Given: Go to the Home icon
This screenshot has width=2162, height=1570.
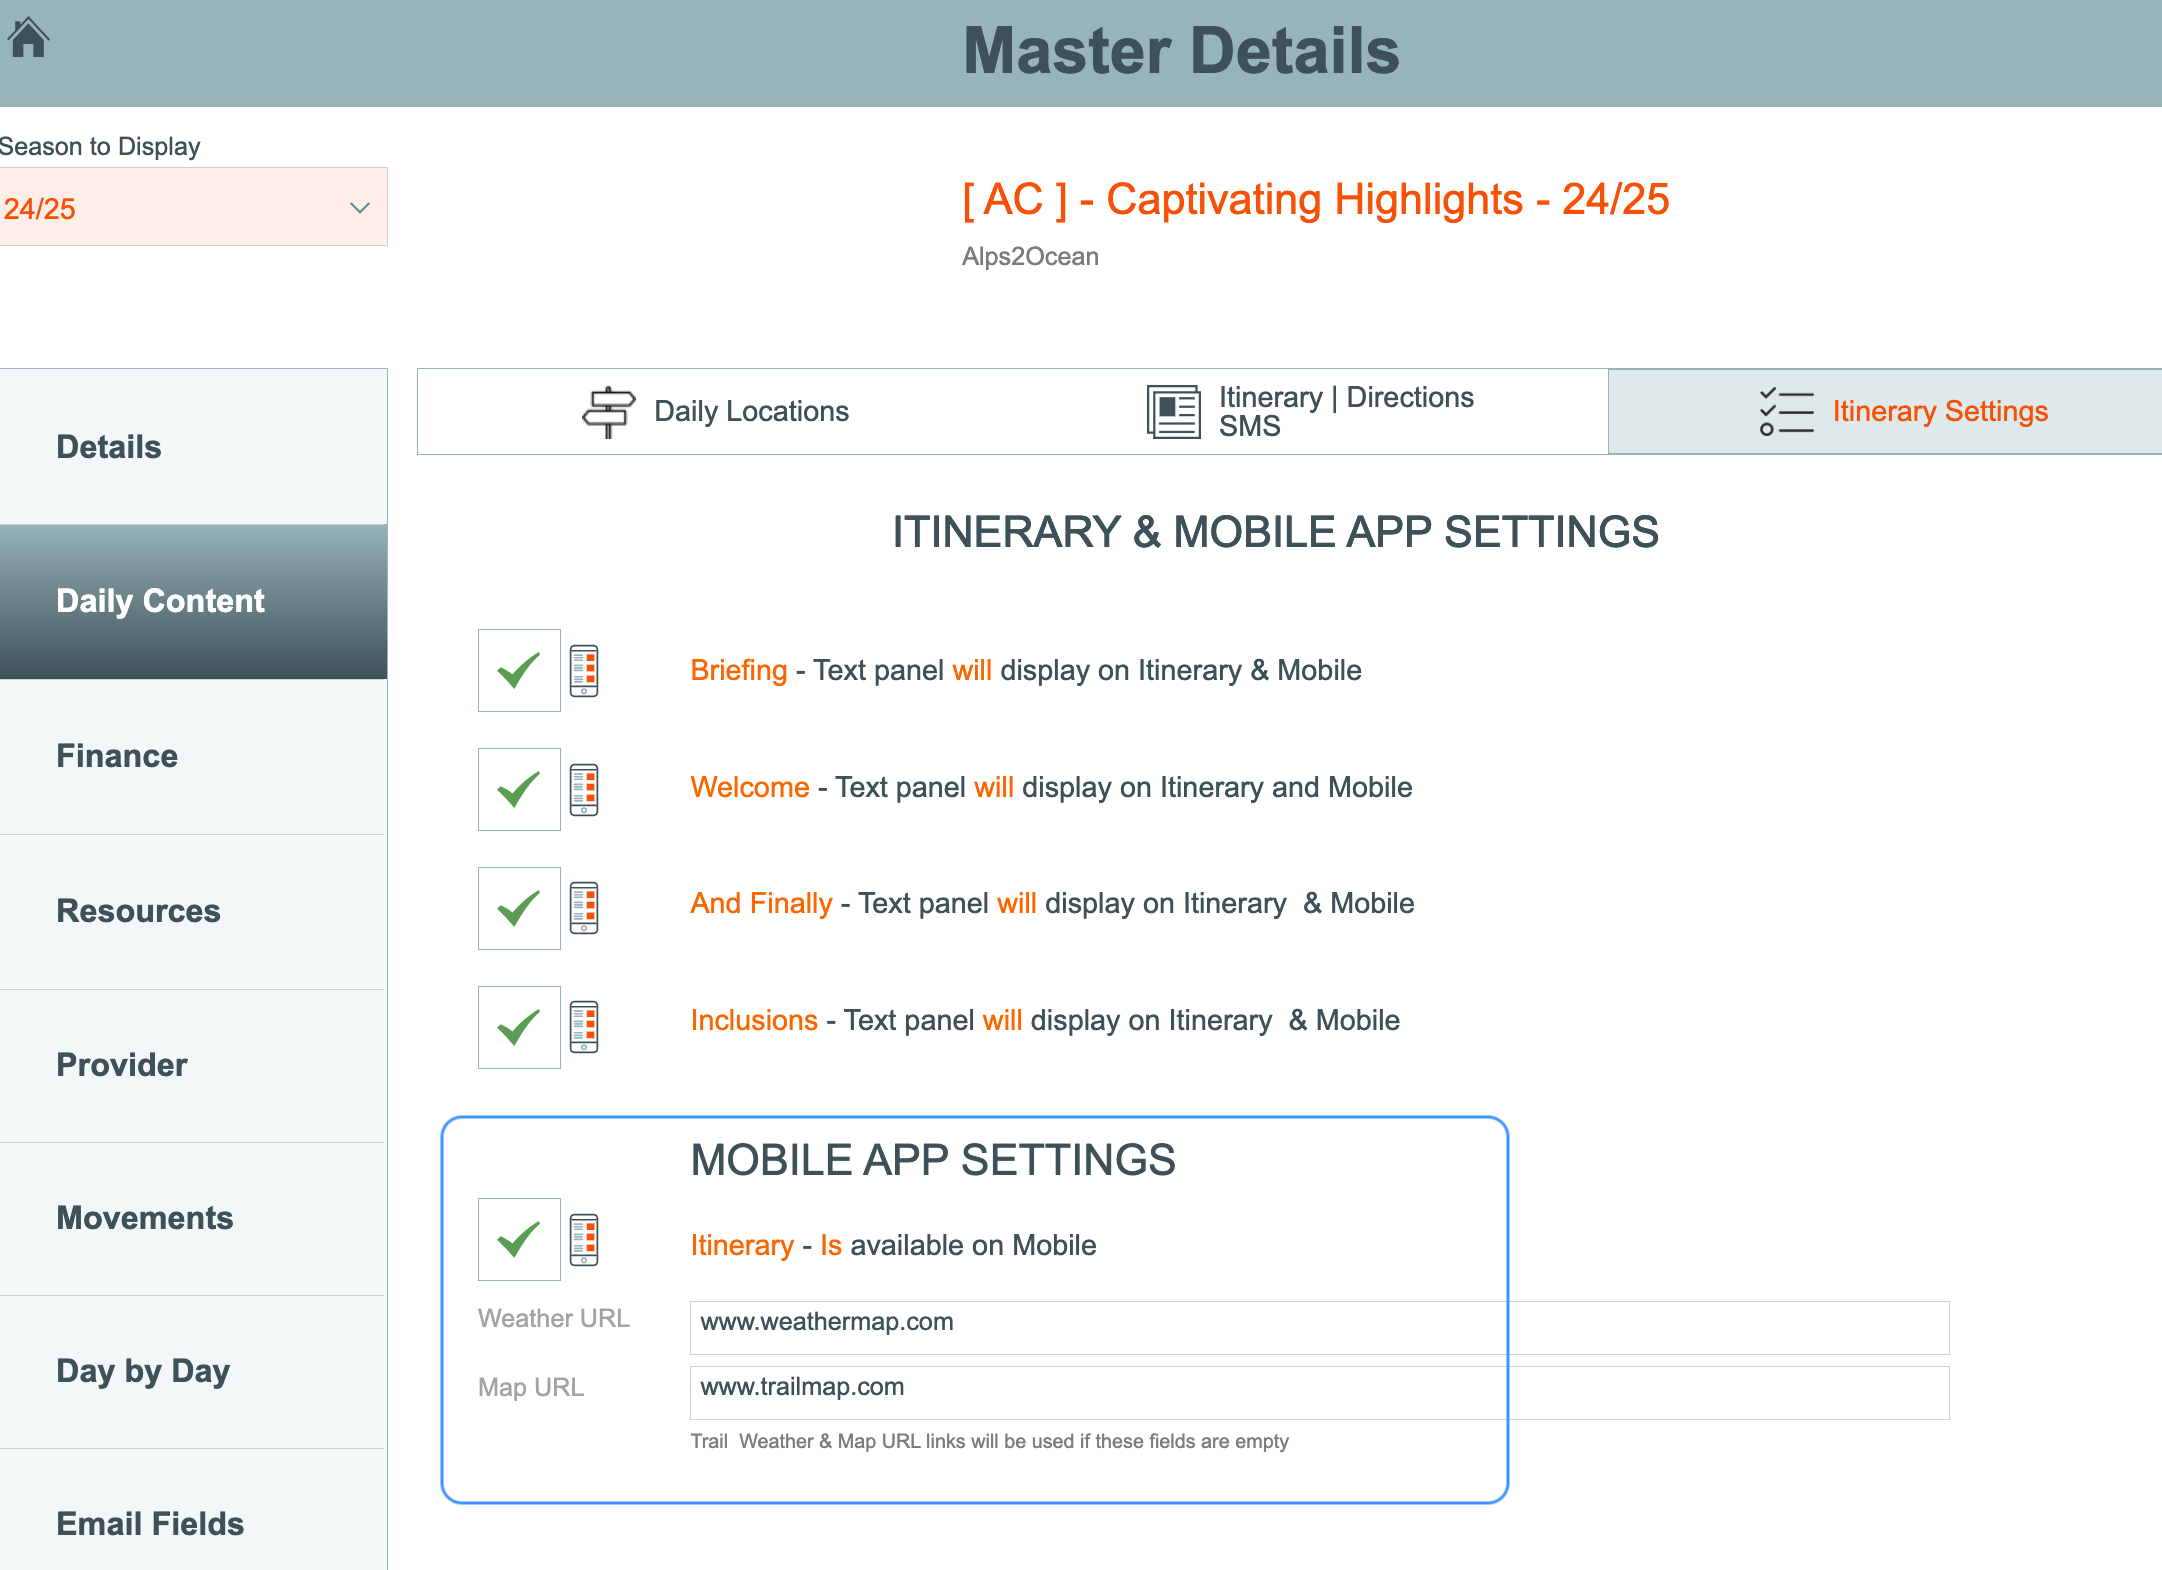Looking at the screenshot, I should [28, 38].
